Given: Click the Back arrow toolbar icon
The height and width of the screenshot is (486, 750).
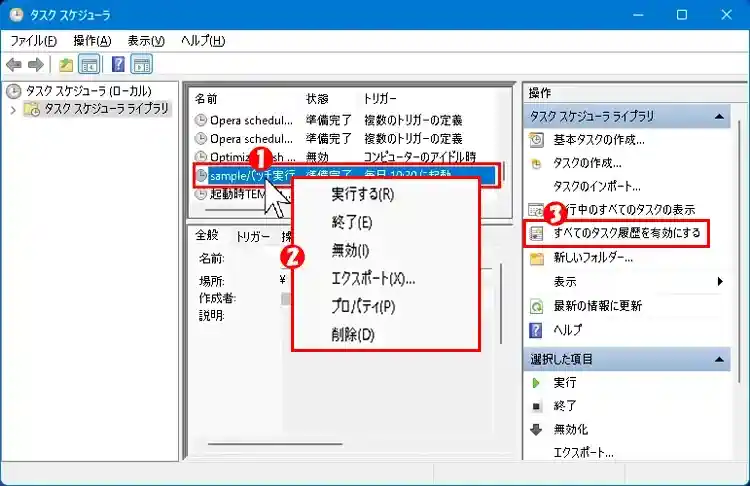Looking at the screenshot, I should pyautogui.click(x=14, y=64).
